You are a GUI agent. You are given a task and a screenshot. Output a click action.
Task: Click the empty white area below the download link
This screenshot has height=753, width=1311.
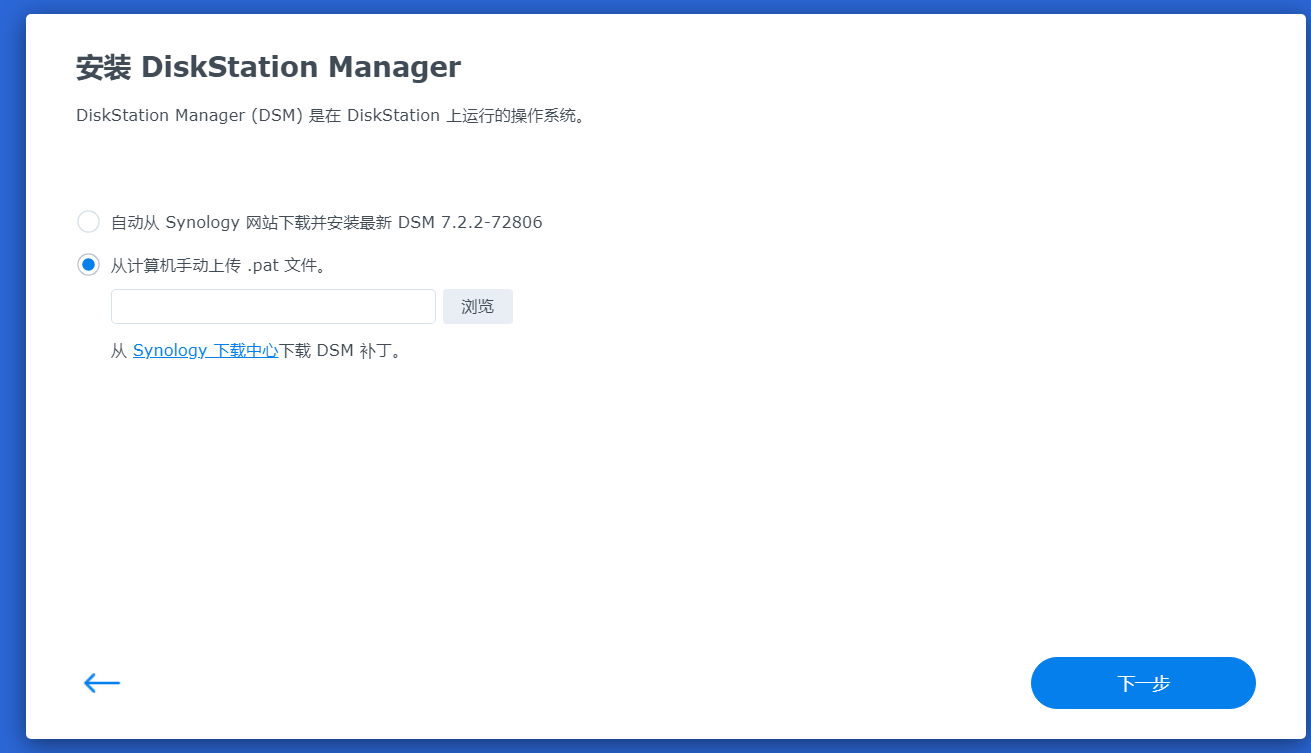point(600,500)
